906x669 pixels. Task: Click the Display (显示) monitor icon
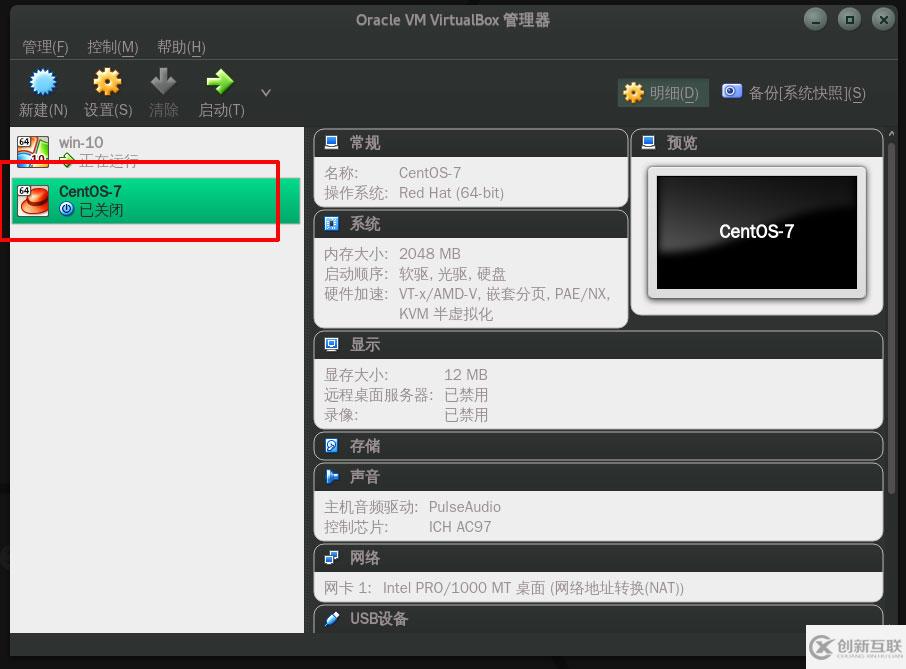click(x=332, y=344)
